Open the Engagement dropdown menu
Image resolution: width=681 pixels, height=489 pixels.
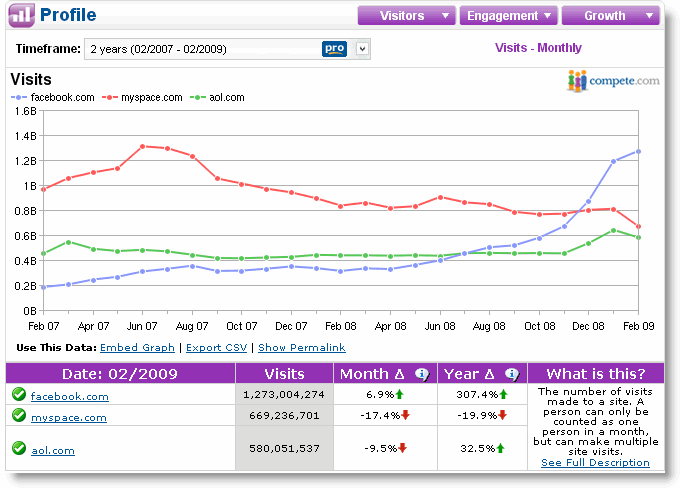(509, 16)
